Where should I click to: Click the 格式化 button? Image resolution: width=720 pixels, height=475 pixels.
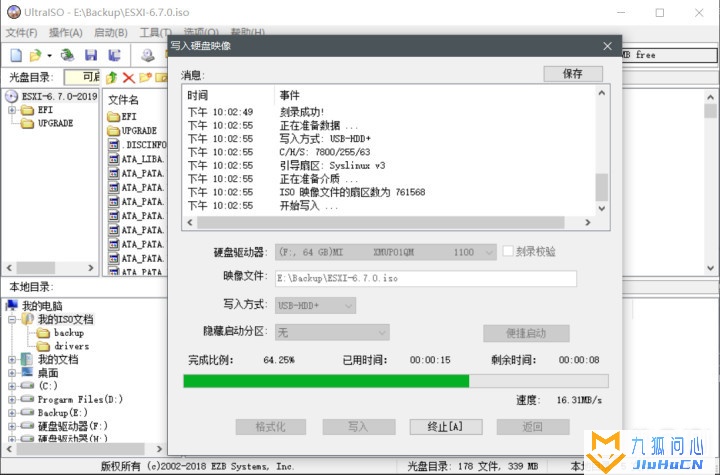pos(270,427)
